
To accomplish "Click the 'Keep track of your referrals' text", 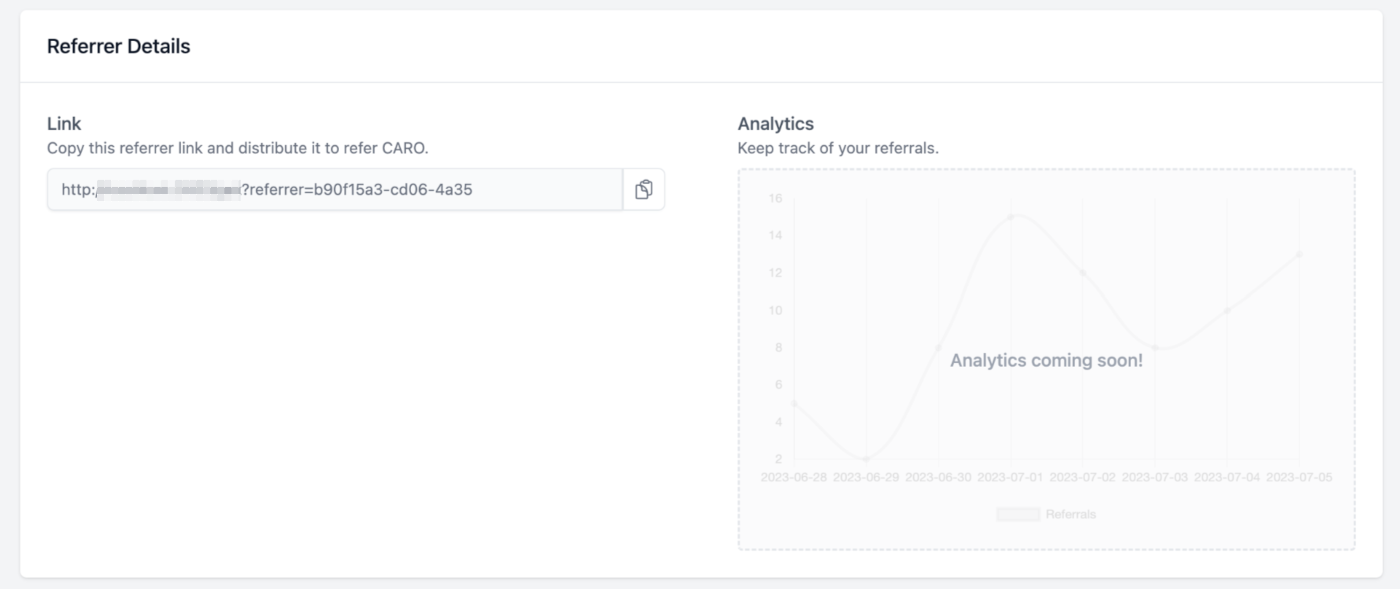I will coord(838,148).
